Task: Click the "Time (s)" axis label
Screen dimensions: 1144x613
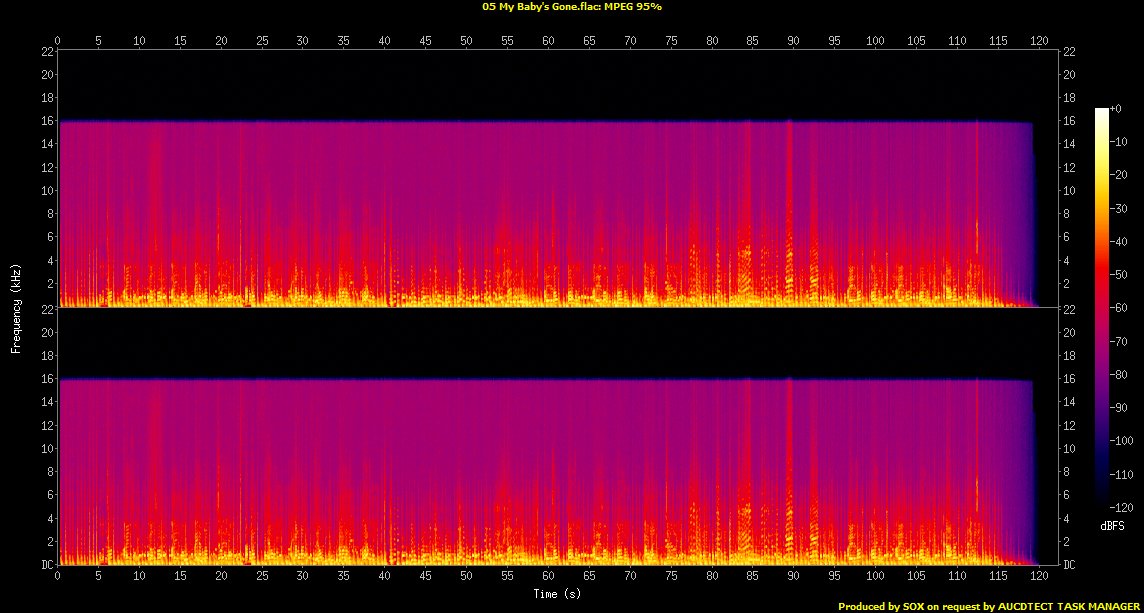Action: [x=548, y=594]
